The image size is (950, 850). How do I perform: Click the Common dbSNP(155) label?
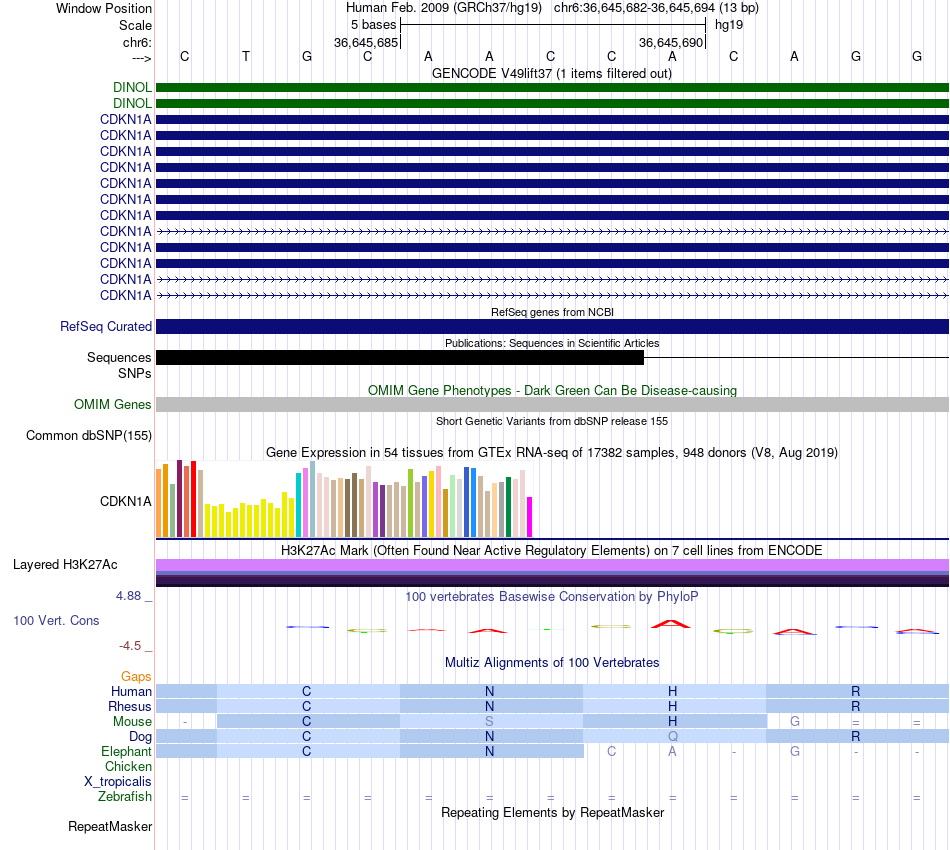89,436
